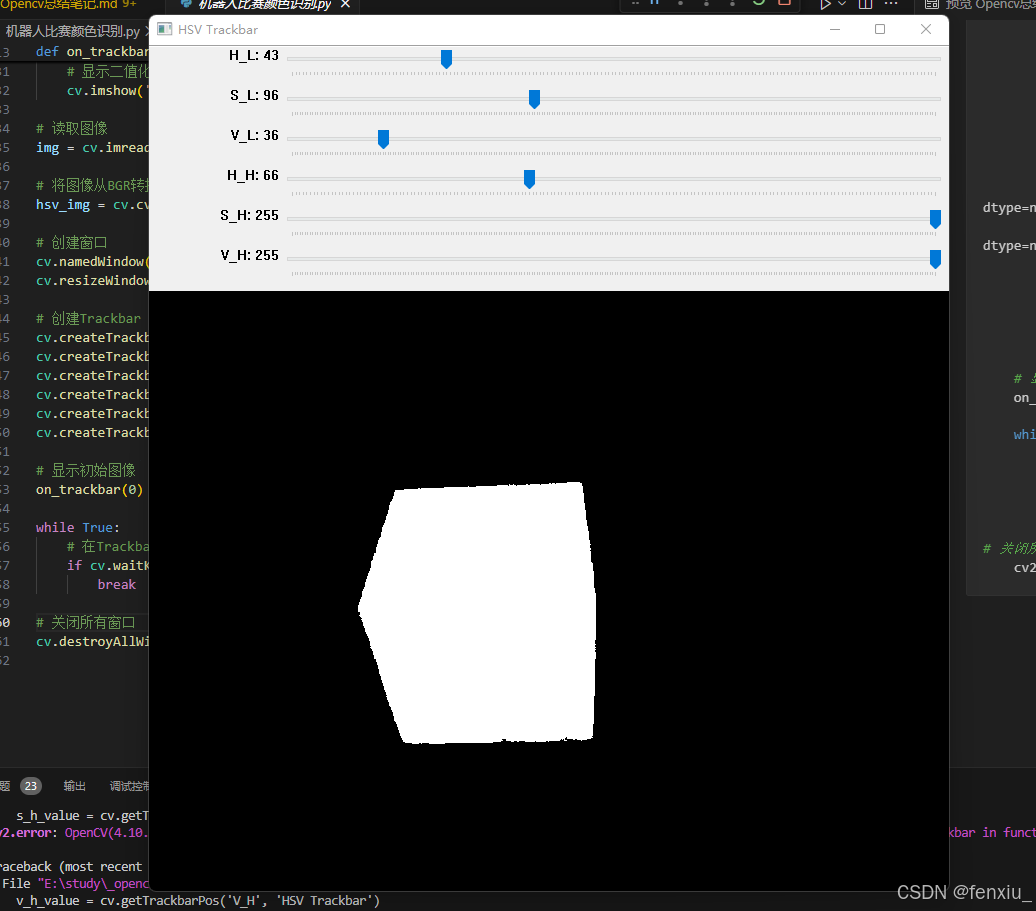Click the V_H: 255 label
1036x911 pixels.
(x=249, y=256)
